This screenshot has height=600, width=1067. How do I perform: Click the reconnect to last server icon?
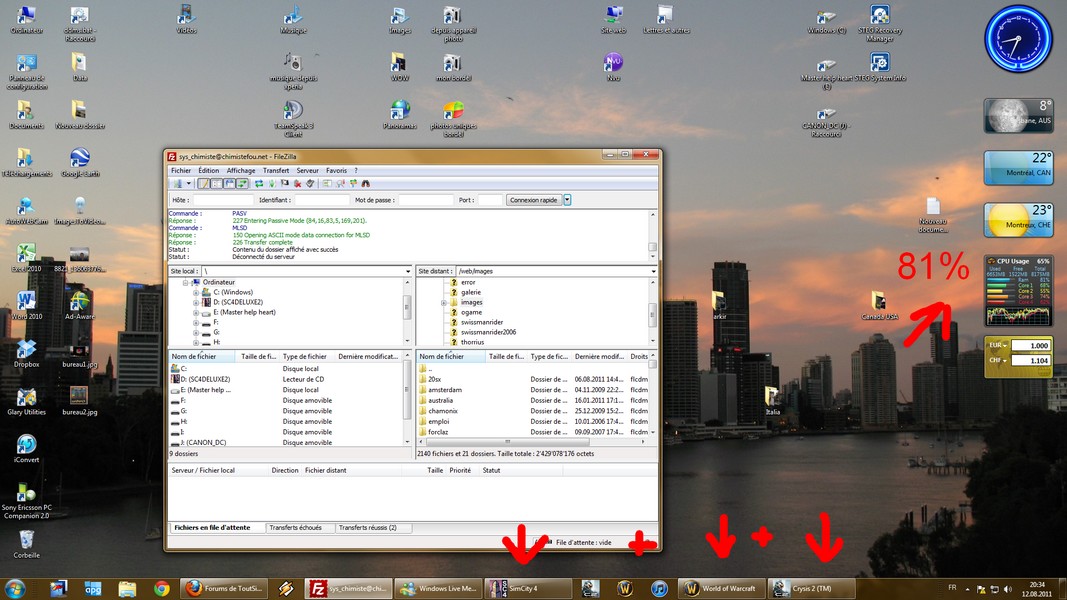click(x=311, y=184)
